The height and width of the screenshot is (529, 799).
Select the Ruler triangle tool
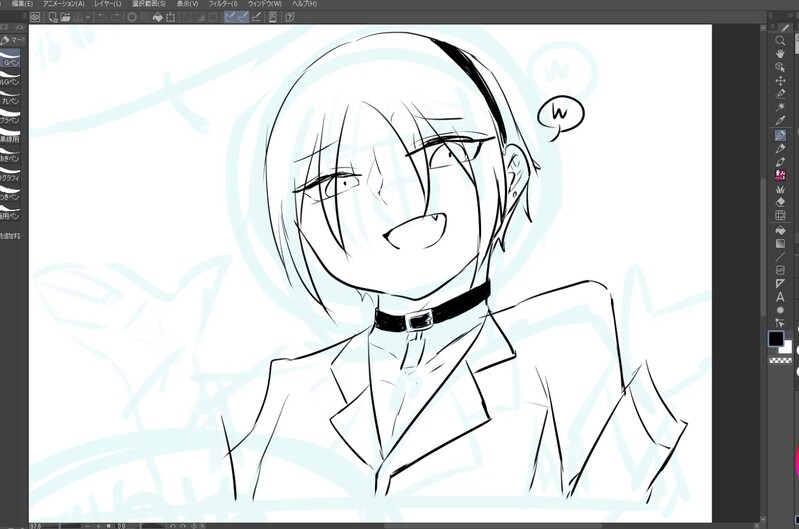(780, 283)
